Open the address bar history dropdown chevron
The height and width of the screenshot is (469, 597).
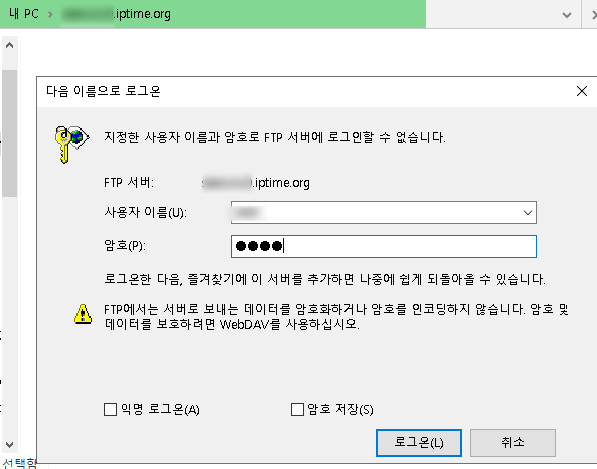coord(567,14)
